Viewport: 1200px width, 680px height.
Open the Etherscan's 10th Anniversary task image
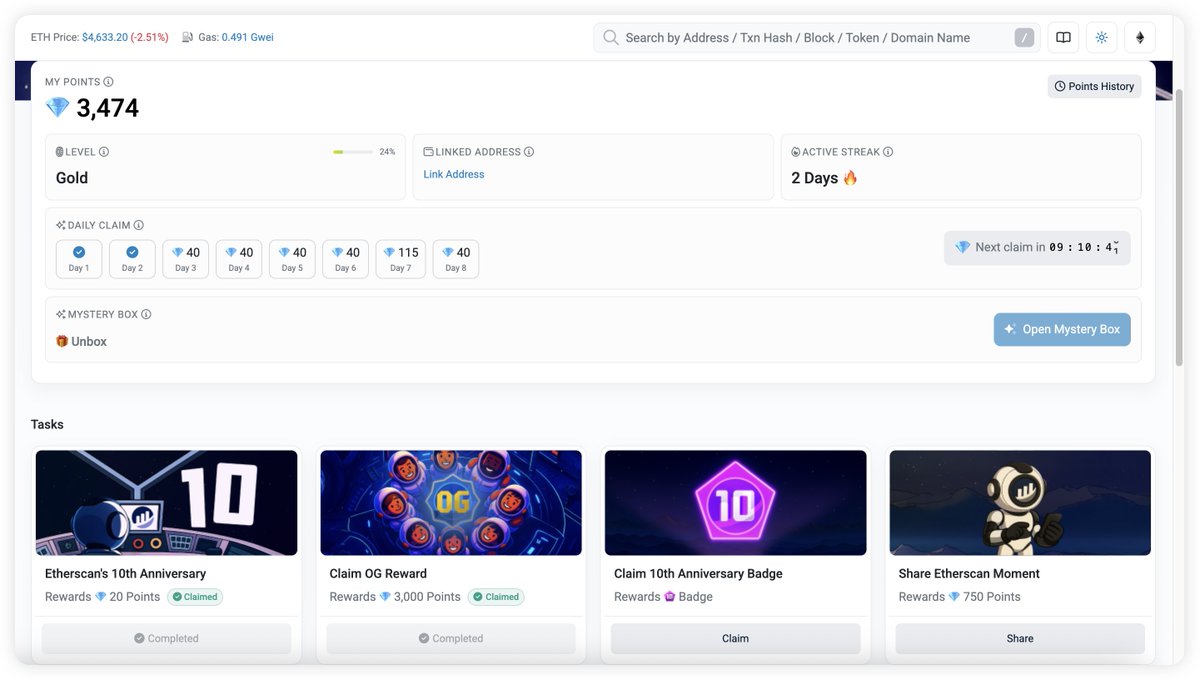pyautogui.click(x=166, y=503)
